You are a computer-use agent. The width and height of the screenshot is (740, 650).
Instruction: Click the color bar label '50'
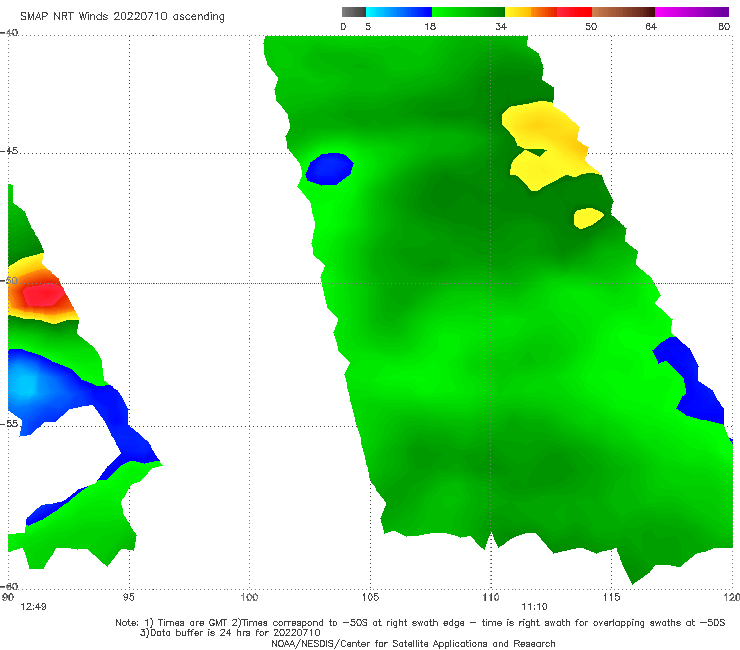pos(591,26)
